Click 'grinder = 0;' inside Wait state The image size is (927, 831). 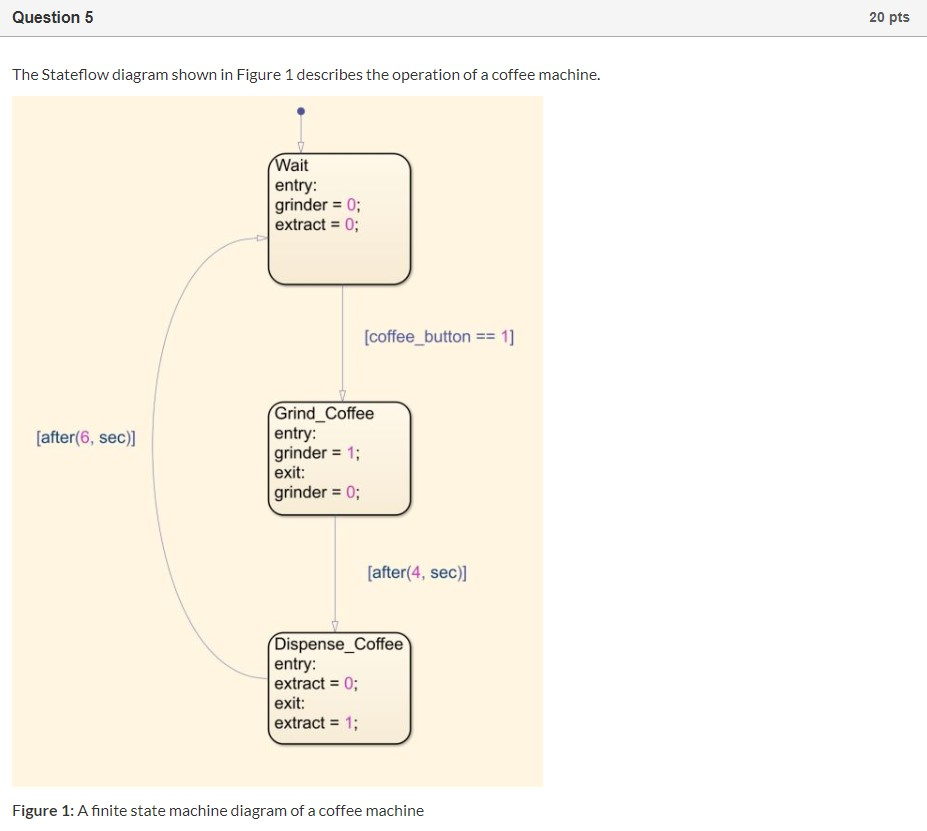pos(317,205)
